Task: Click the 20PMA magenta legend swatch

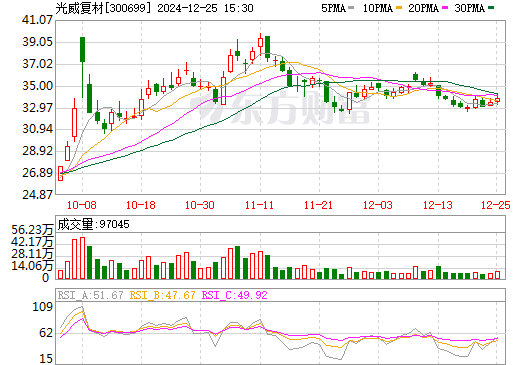Action: [445, 7]
